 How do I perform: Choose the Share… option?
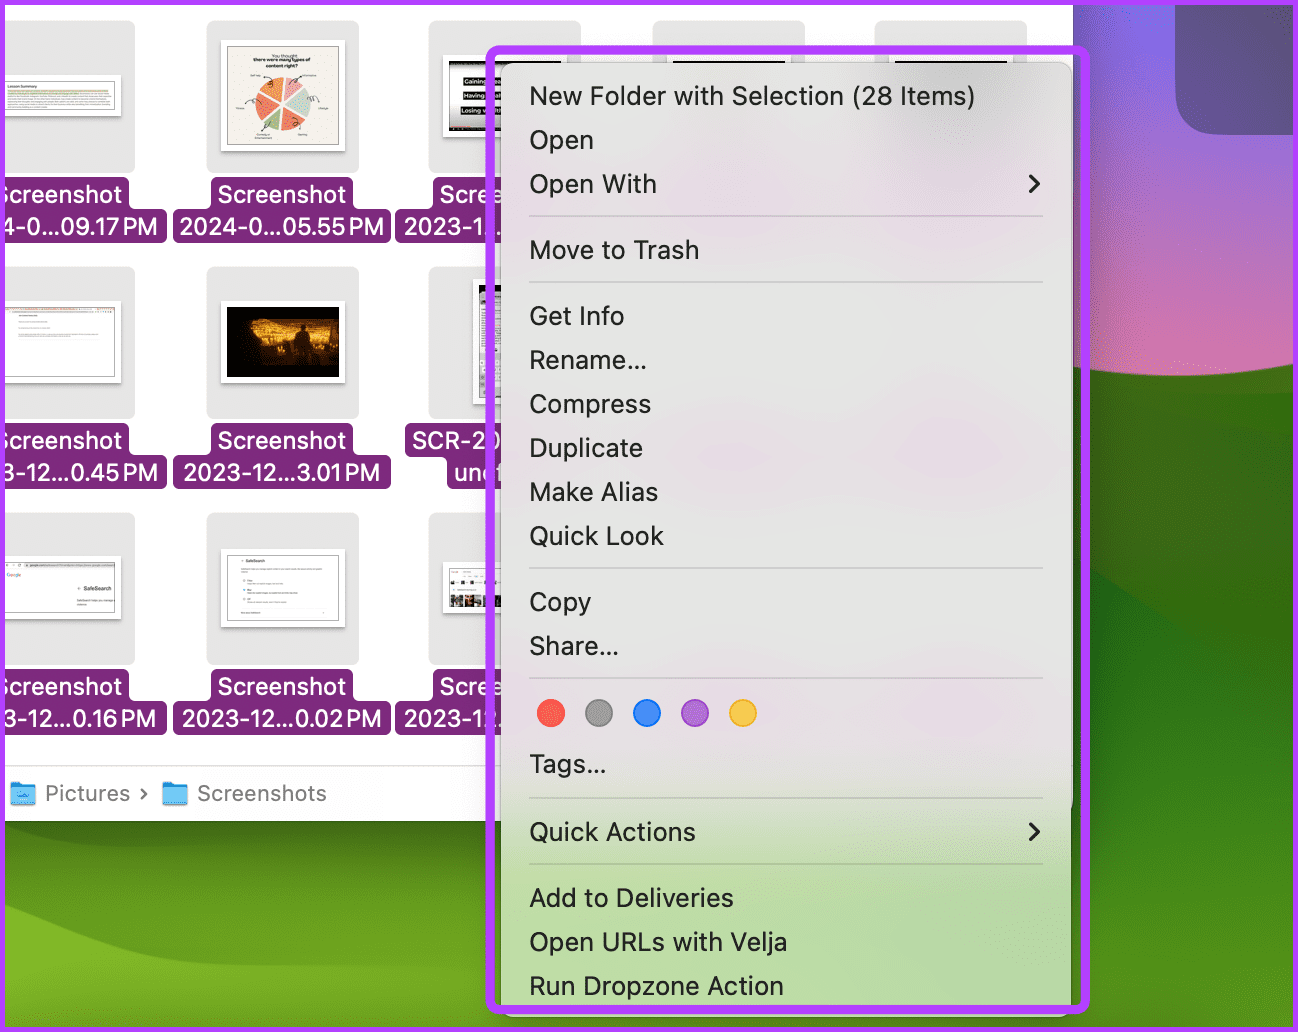pyautogui.click(x=574, y=646)
